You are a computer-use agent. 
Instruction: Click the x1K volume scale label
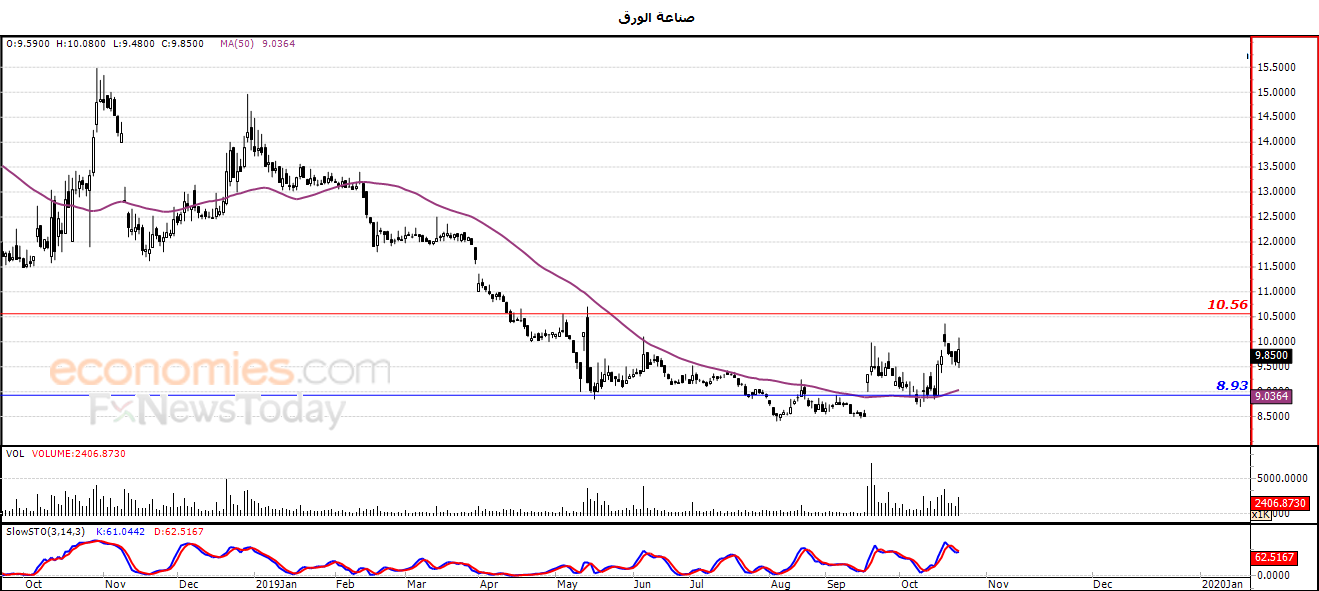click(x=1260, y=514)
